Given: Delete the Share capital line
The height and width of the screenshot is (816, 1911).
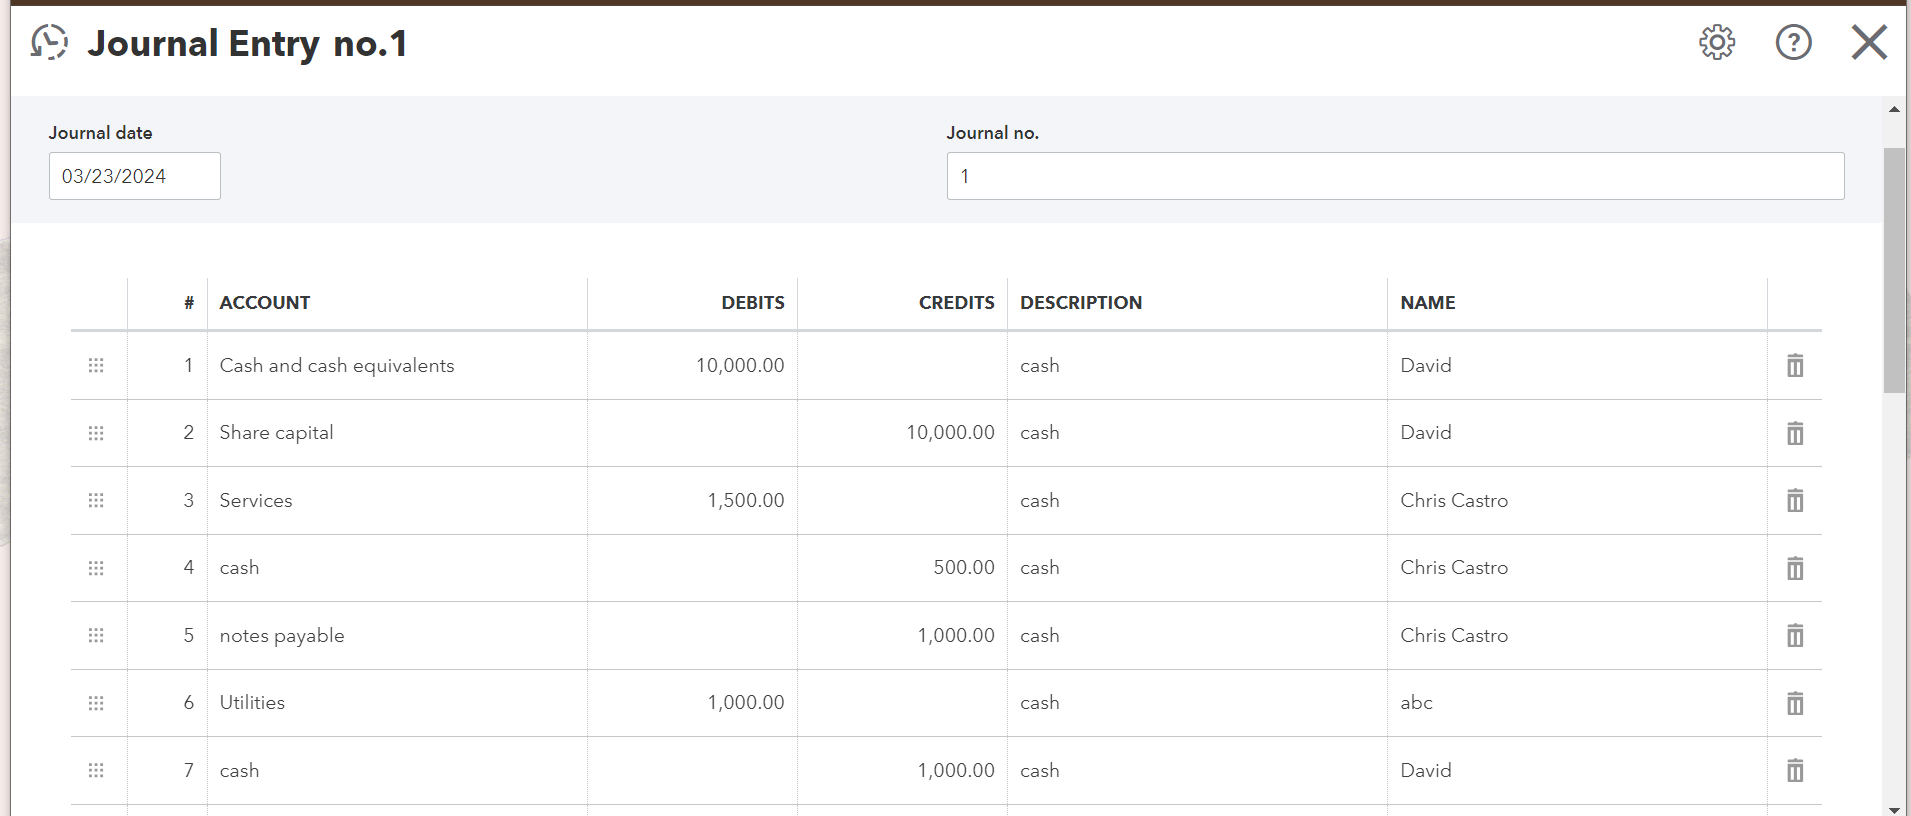Looking at the screenshot, I should tap(1795, 433).
